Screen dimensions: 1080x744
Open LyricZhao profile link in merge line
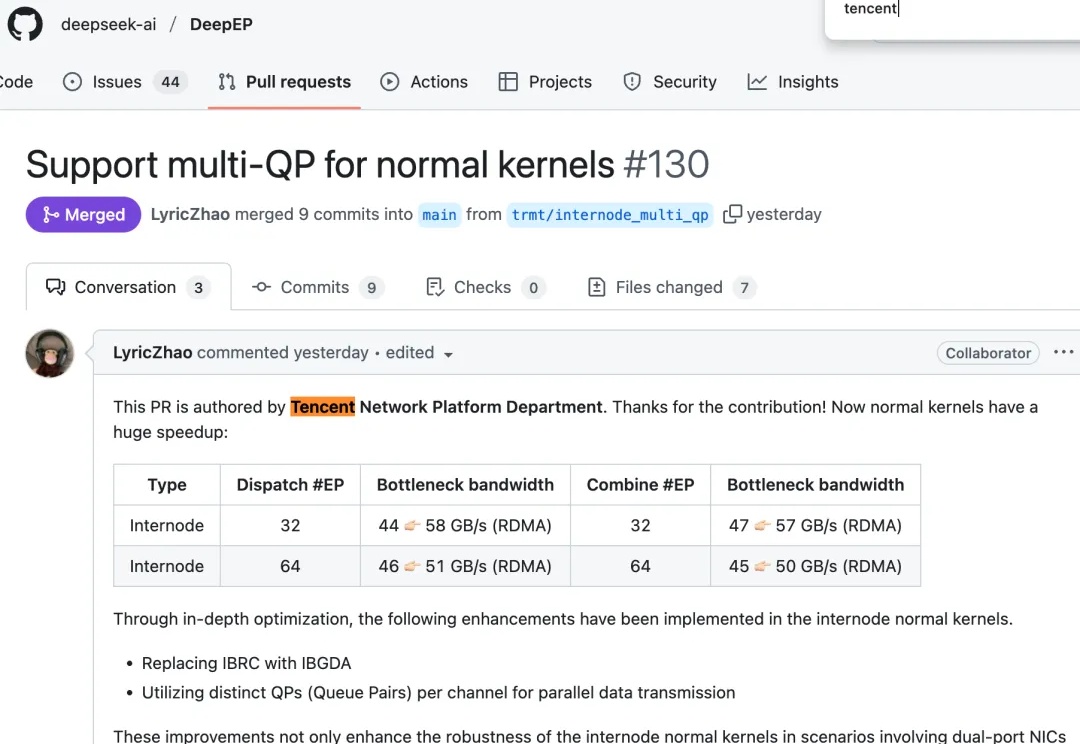190,214
